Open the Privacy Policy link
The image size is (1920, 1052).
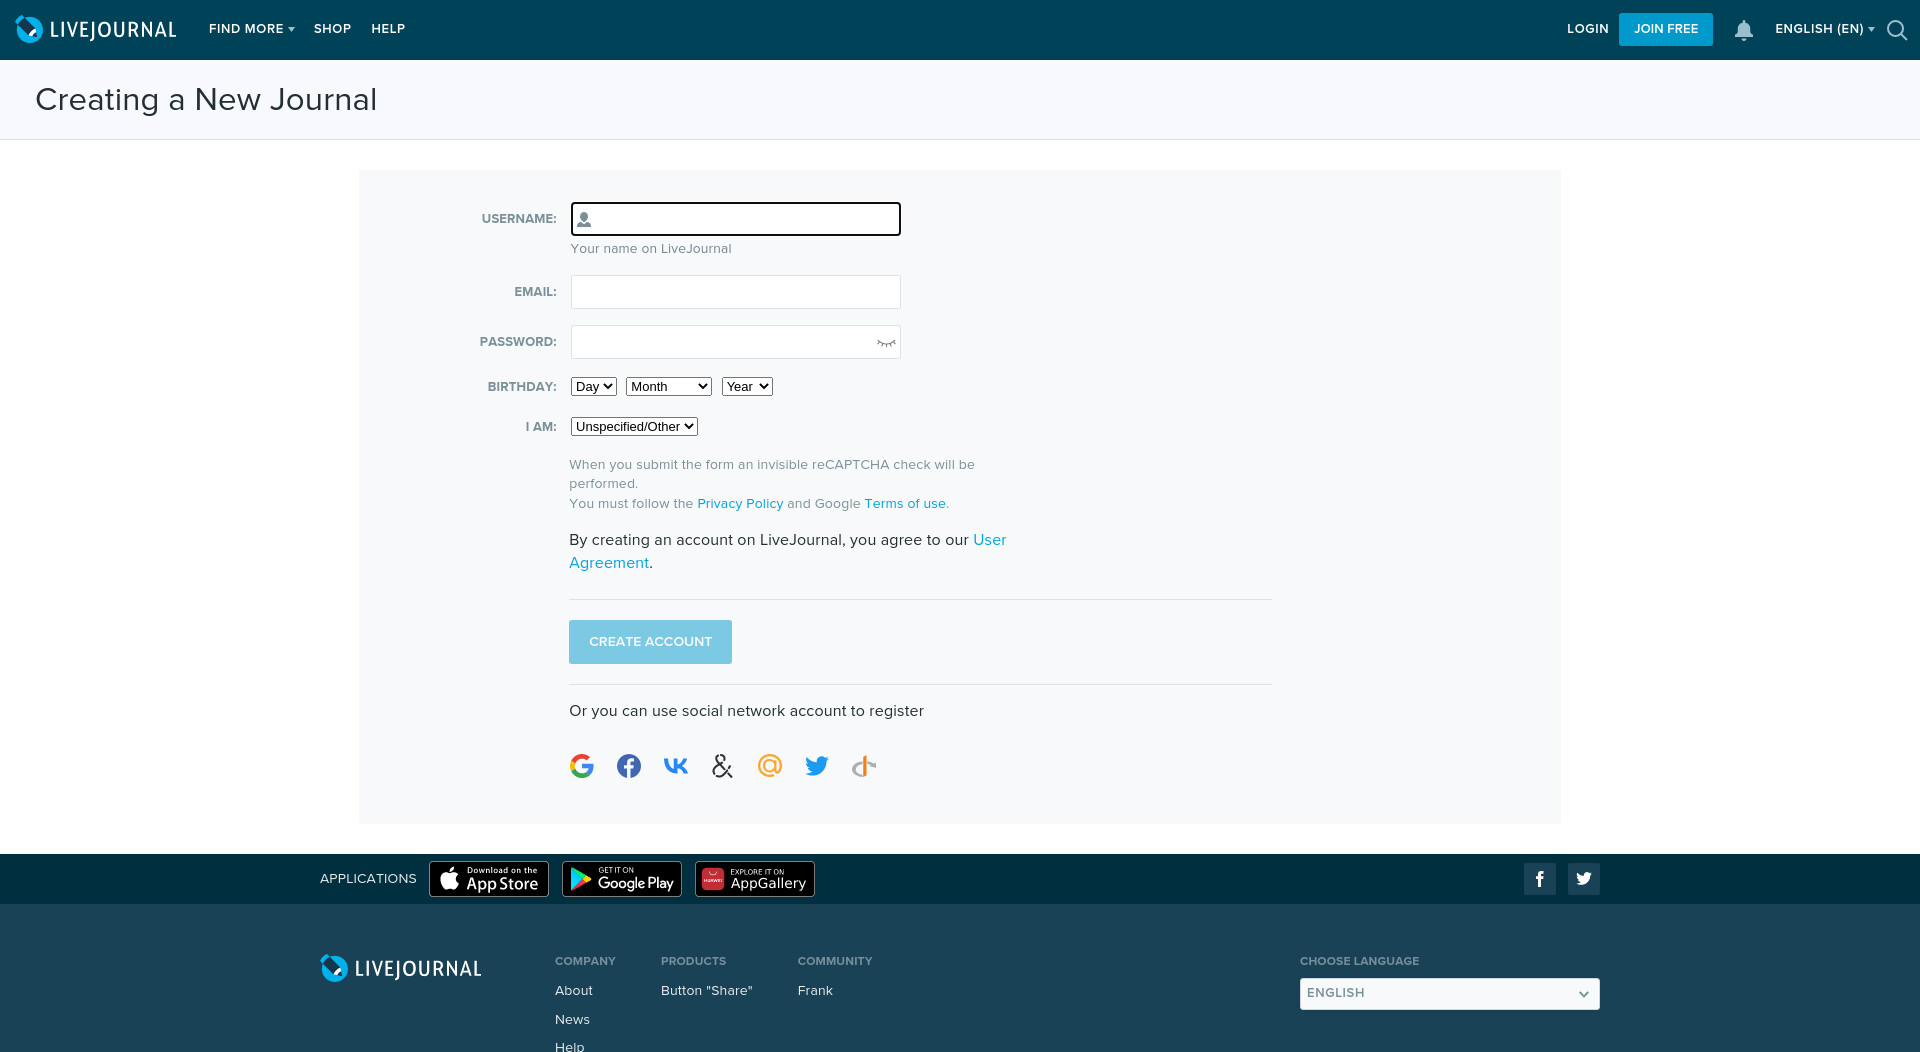(740, 504)
